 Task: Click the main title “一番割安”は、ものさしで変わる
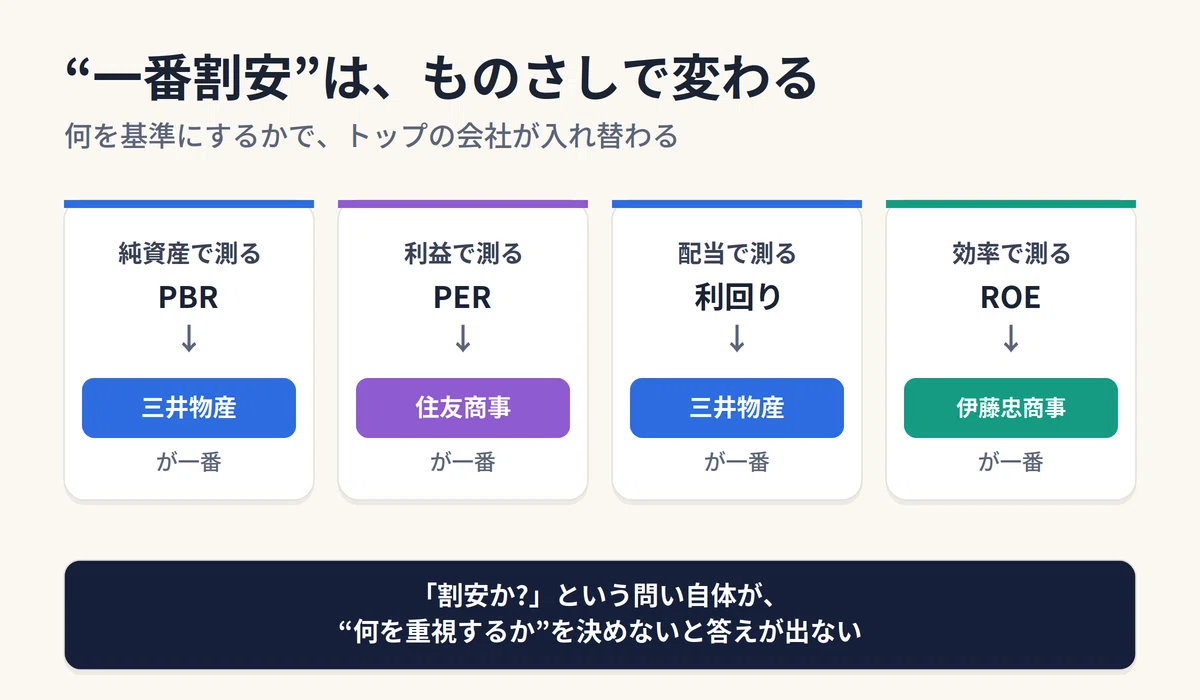coord(440,78)
